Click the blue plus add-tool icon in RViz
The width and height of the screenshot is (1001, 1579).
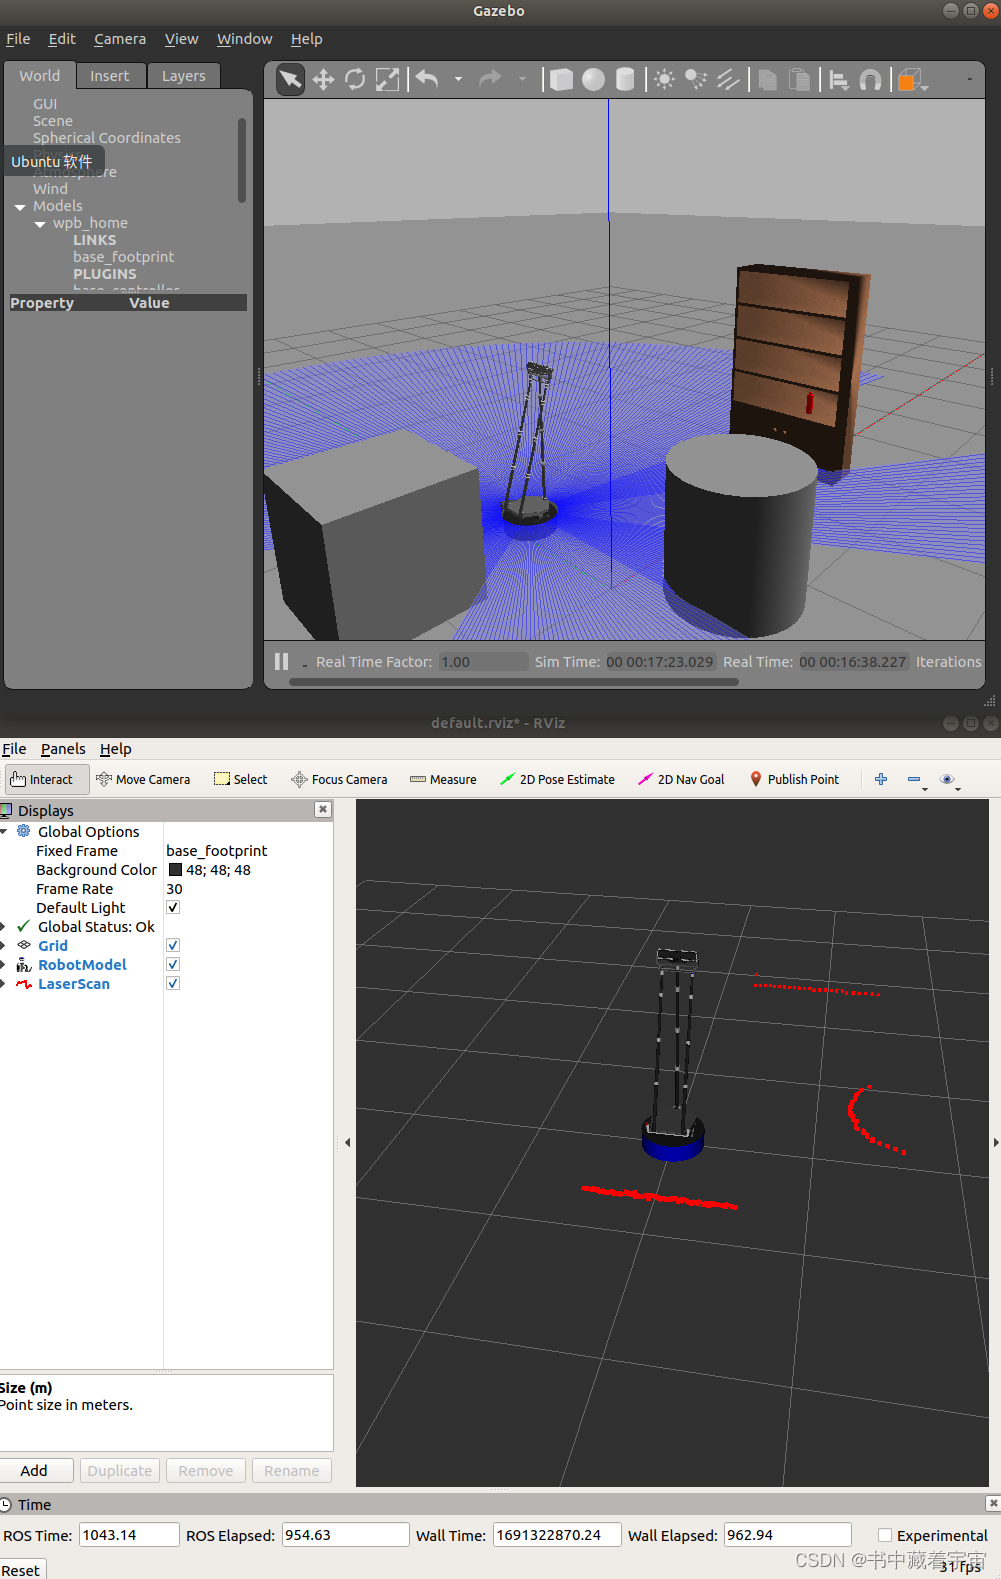coord(881,779)
